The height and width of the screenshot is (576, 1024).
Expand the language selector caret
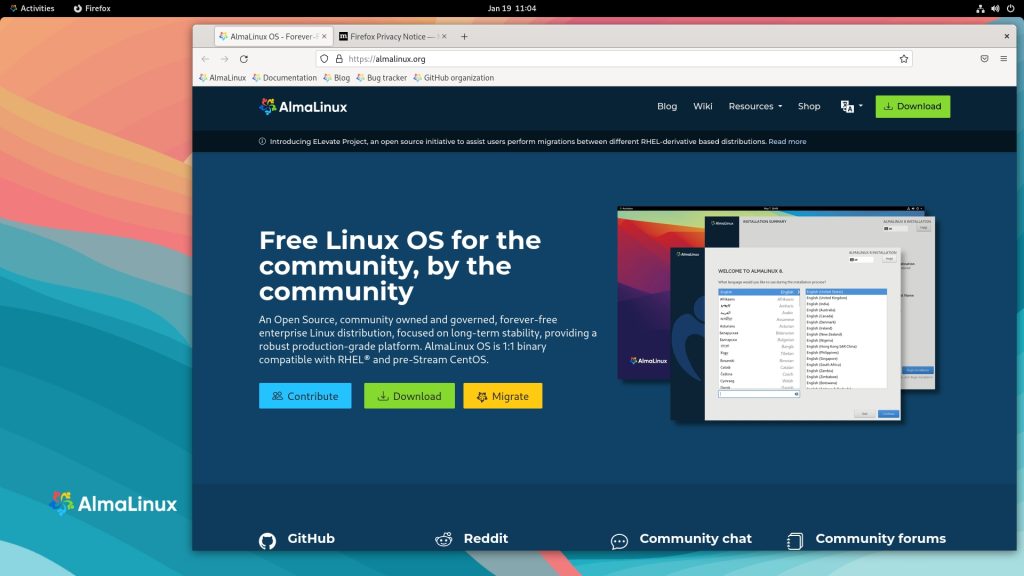tap(859, 106)
